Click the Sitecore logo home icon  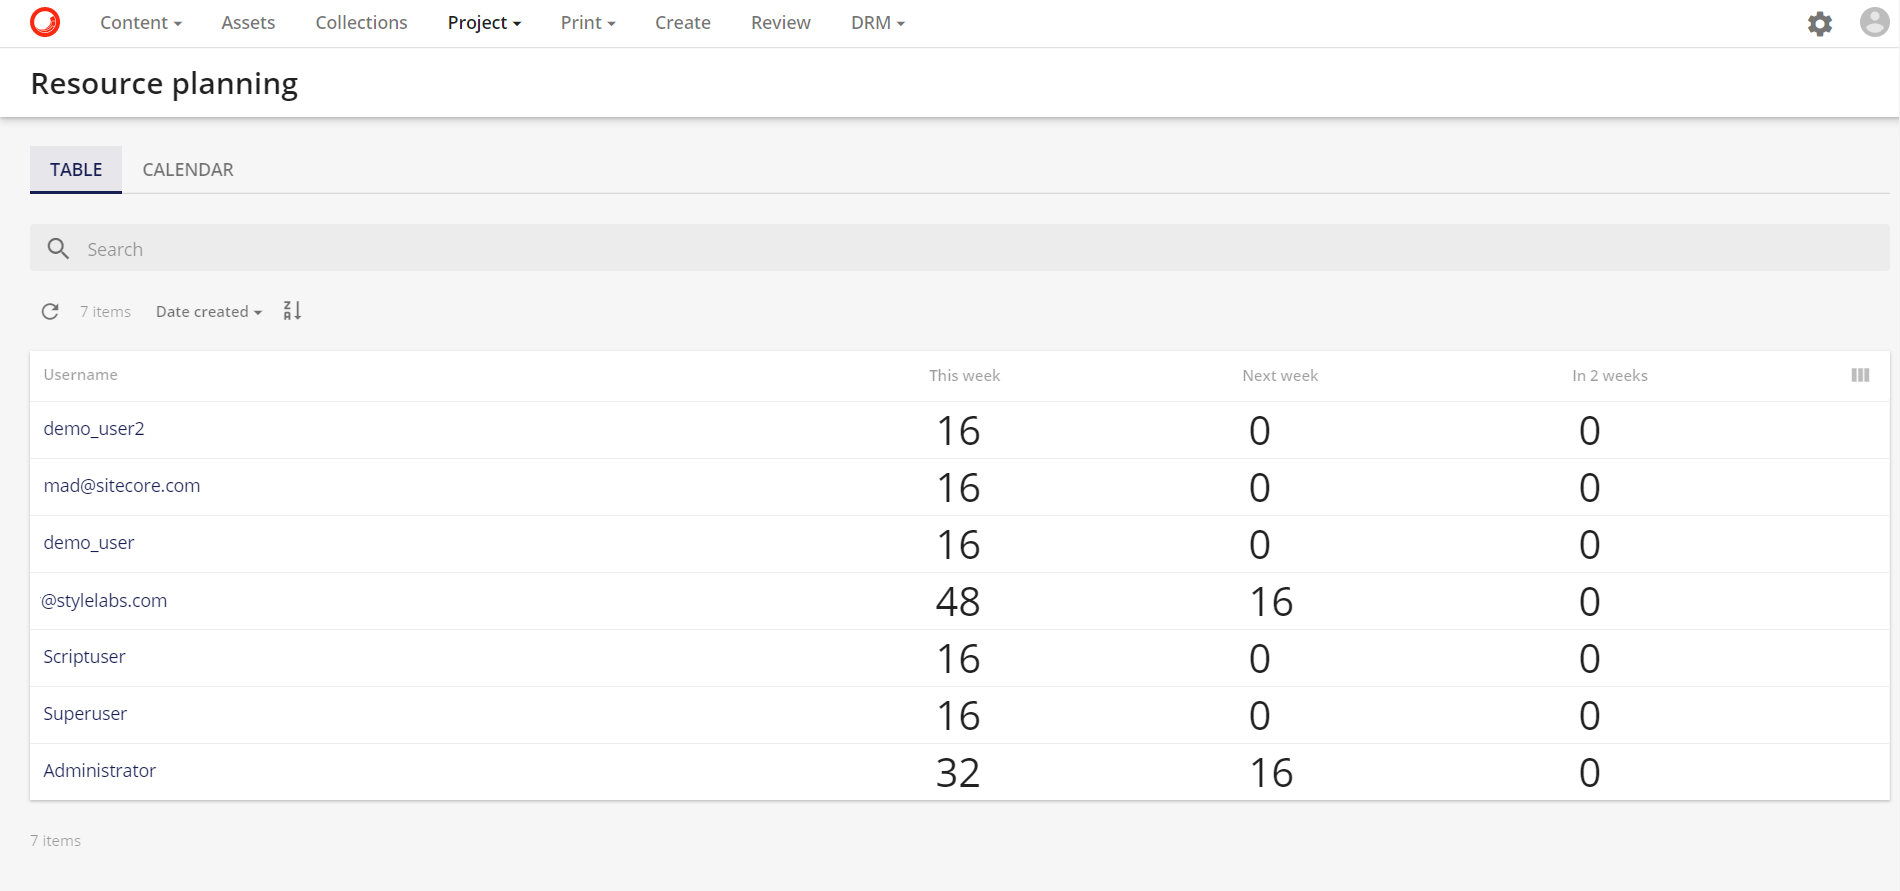pyautogui.click(x=45, y=22)
